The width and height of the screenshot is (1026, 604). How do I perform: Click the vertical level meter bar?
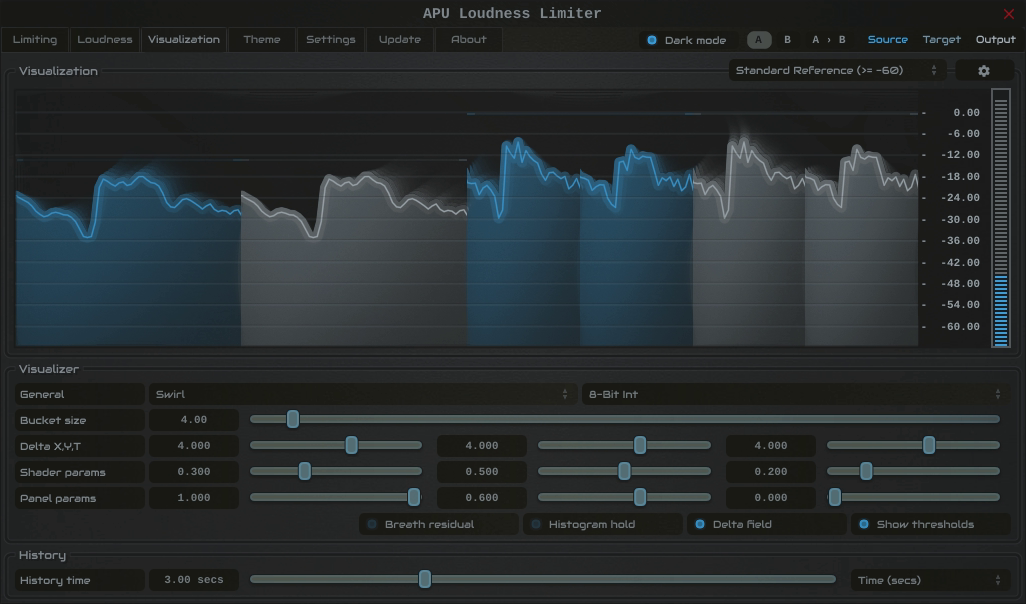(x=1000, y=218)
